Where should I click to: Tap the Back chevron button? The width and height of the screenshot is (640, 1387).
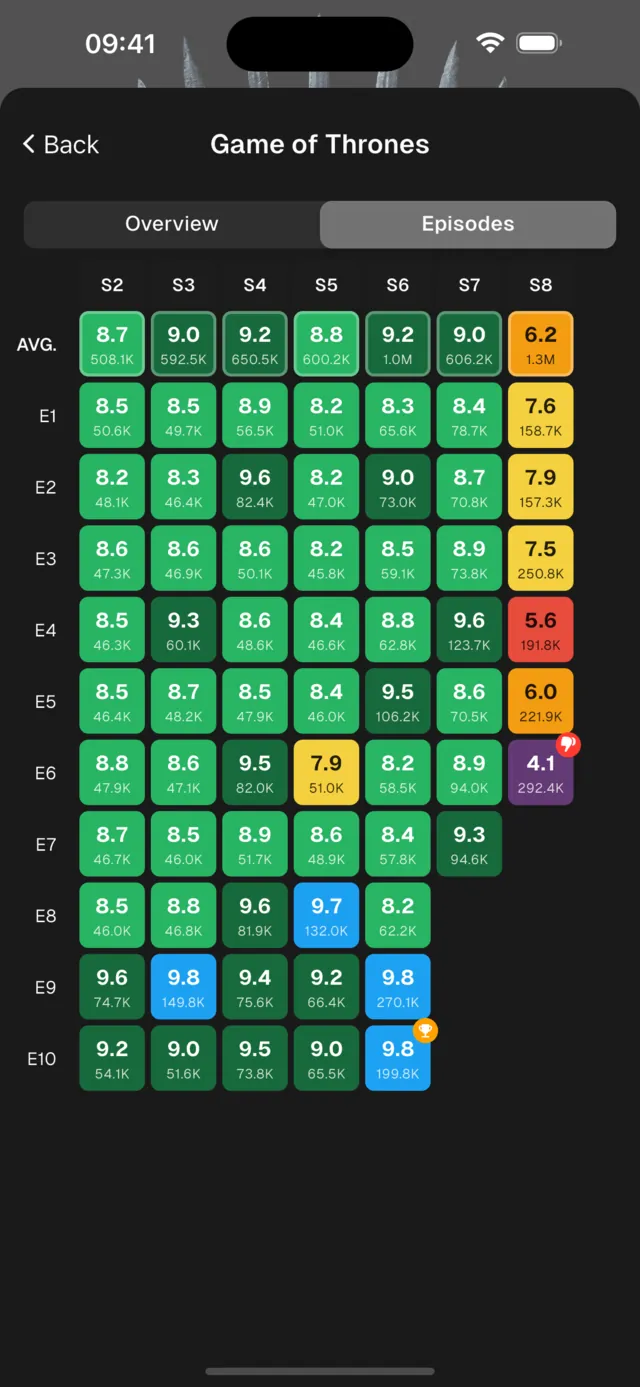click(60, 144)
